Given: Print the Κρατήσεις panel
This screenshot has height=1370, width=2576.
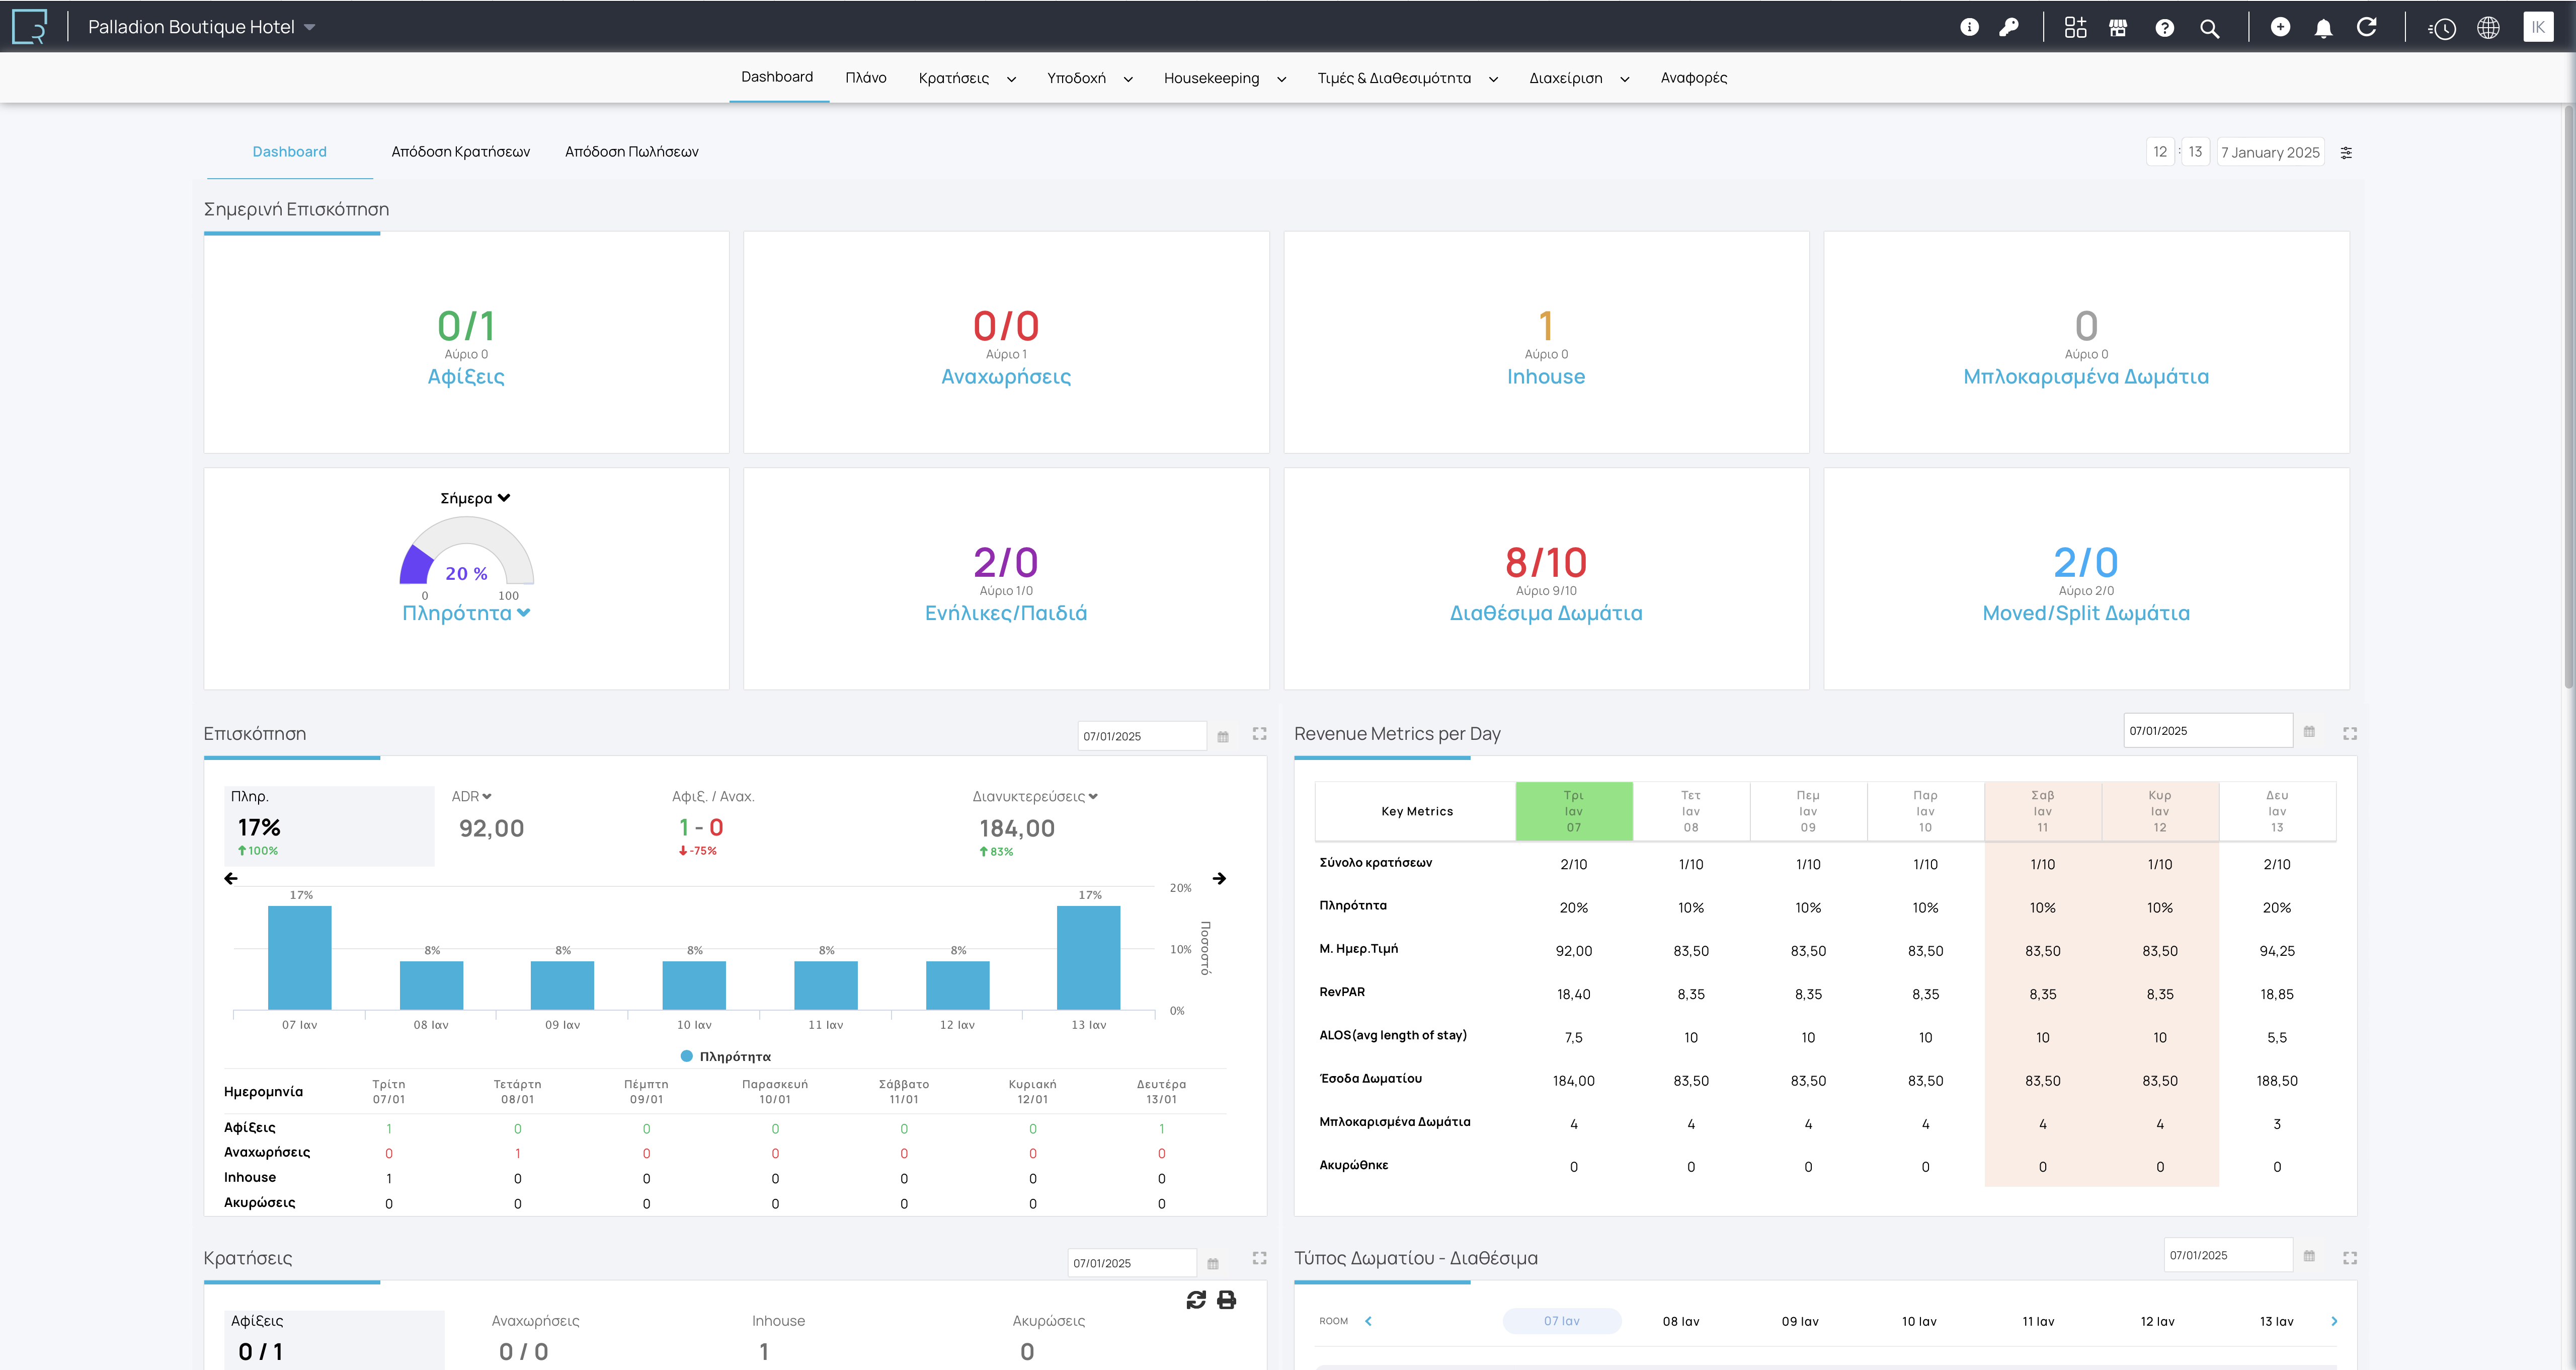Looking at the screenshot, I should (1227, 1300).
